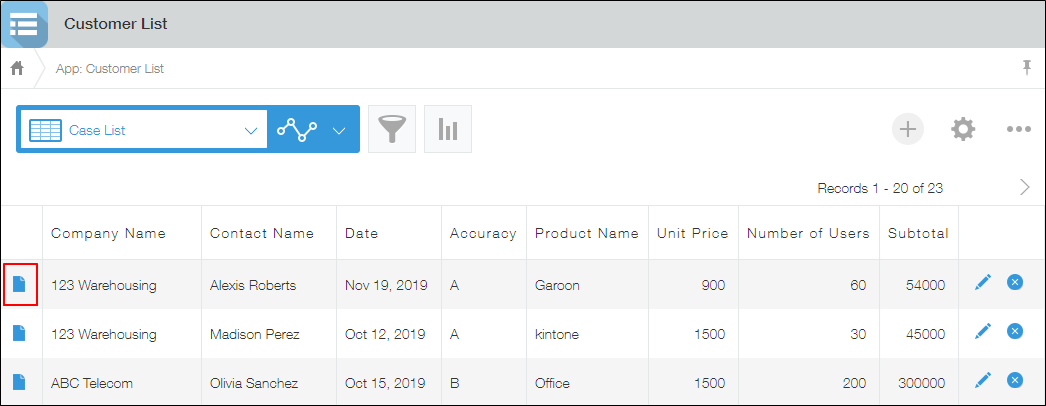1046x406 pixels.
Task: Edit the Olivia Sanchez record
Action: pyautogui.click(x=982, y=380)
